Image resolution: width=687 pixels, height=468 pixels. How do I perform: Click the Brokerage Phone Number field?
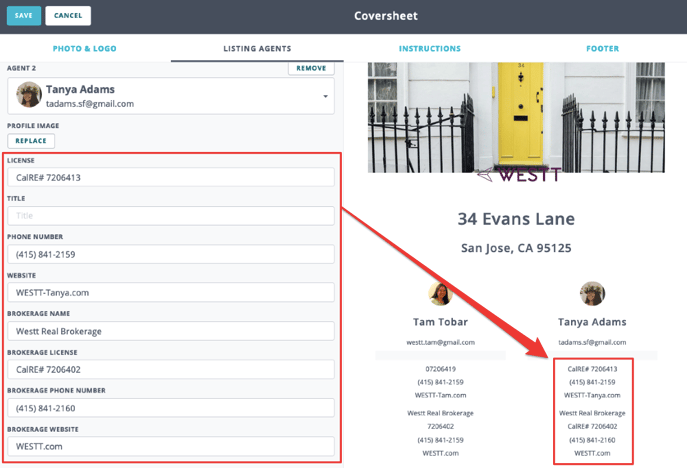click(x=170, y=408)
